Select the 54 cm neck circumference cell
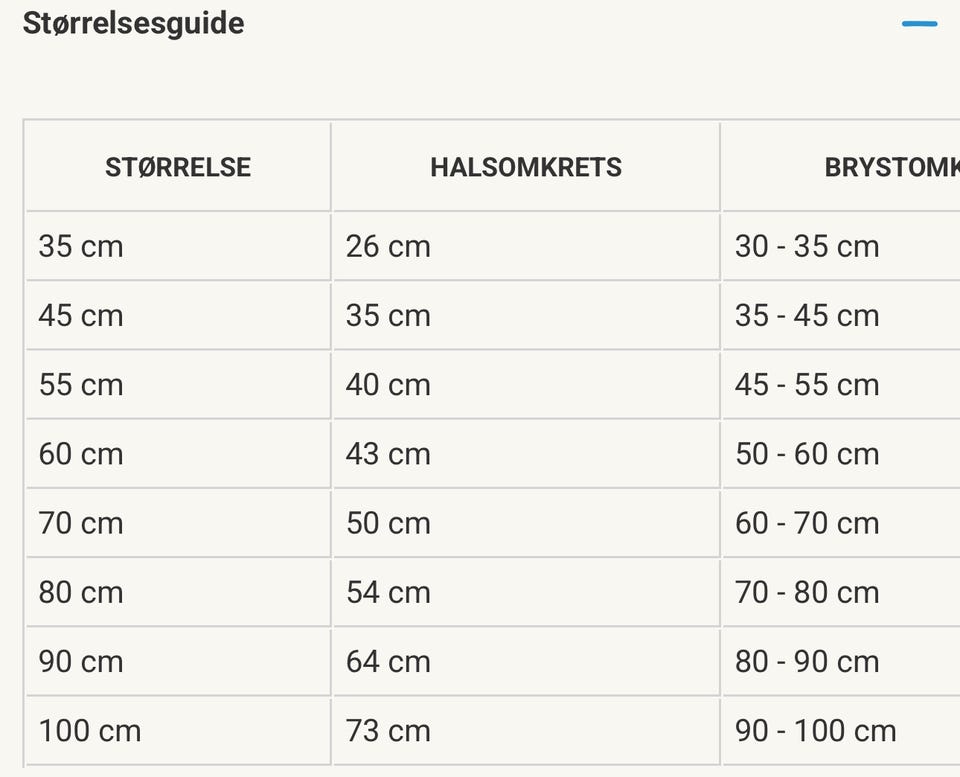 coord(388,592)
